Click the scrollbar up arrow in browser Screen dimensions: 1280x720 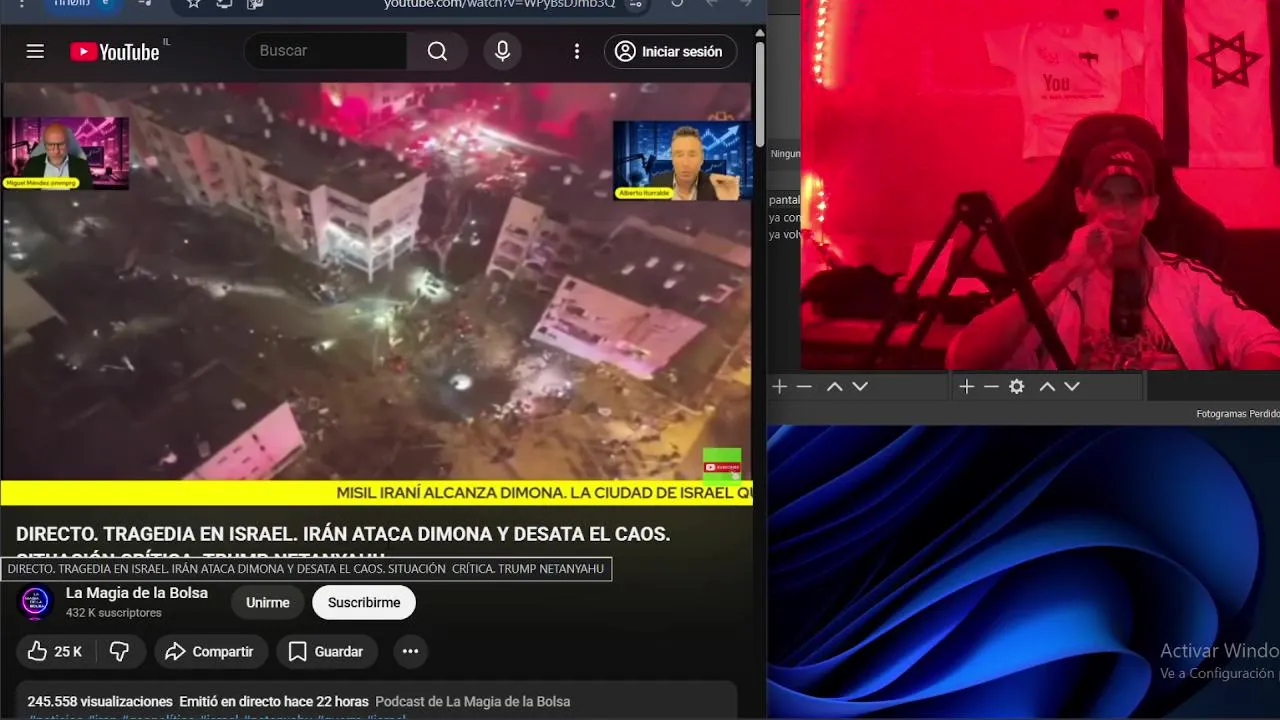pyautogui.click(x=760, y=33)
